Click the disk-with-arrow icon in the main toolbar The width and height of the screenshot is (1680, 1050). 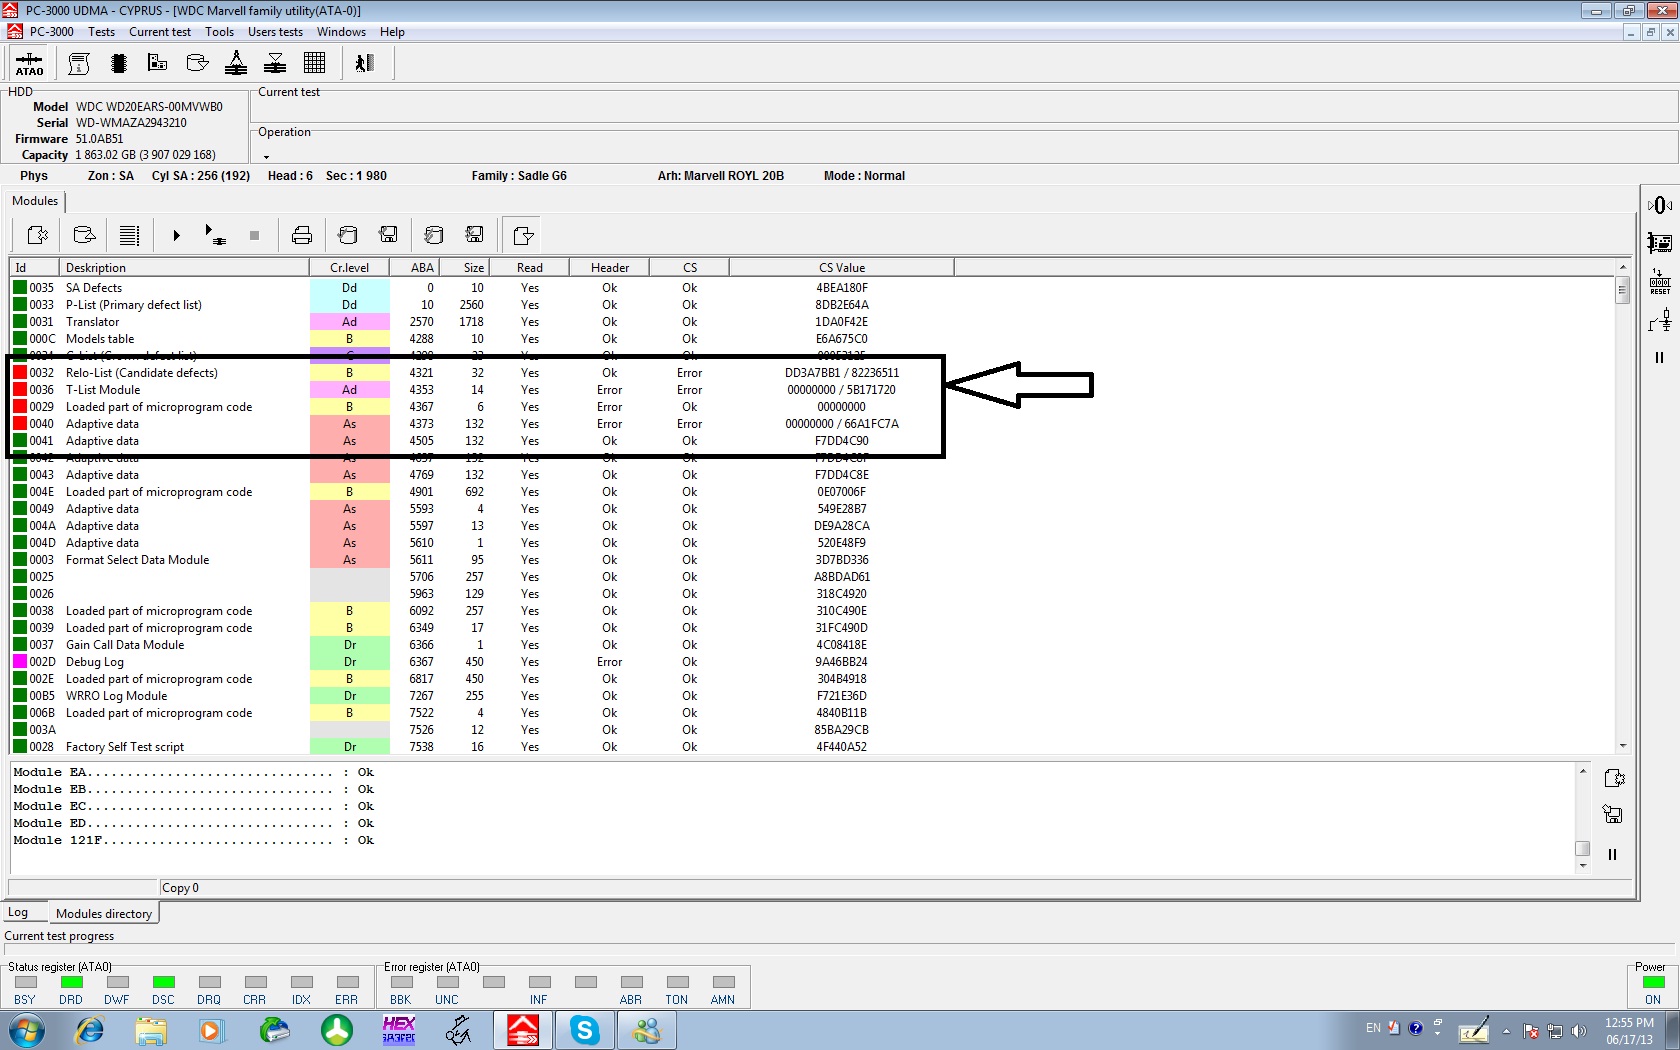(197, 64)
